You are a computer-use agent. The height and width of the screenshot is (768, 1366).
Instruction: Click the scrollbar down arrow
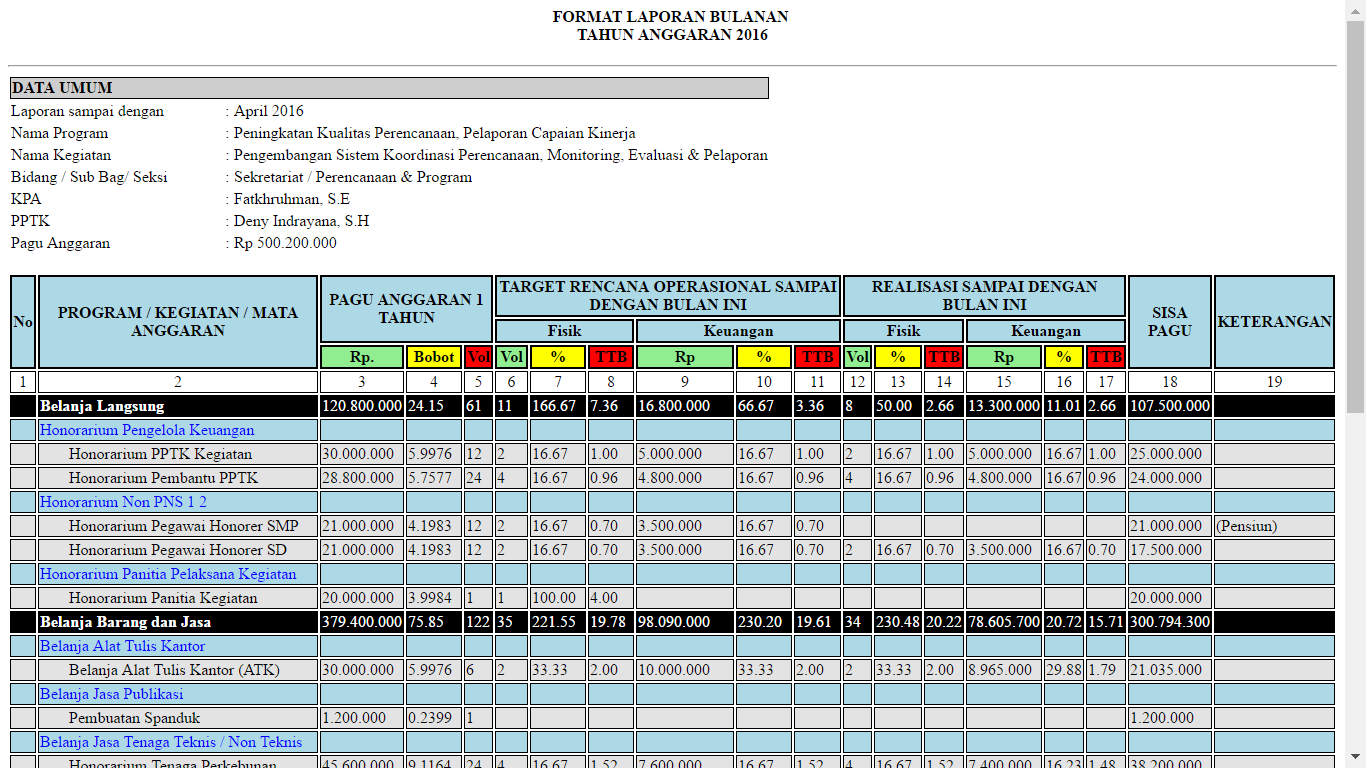[1355, 758]
